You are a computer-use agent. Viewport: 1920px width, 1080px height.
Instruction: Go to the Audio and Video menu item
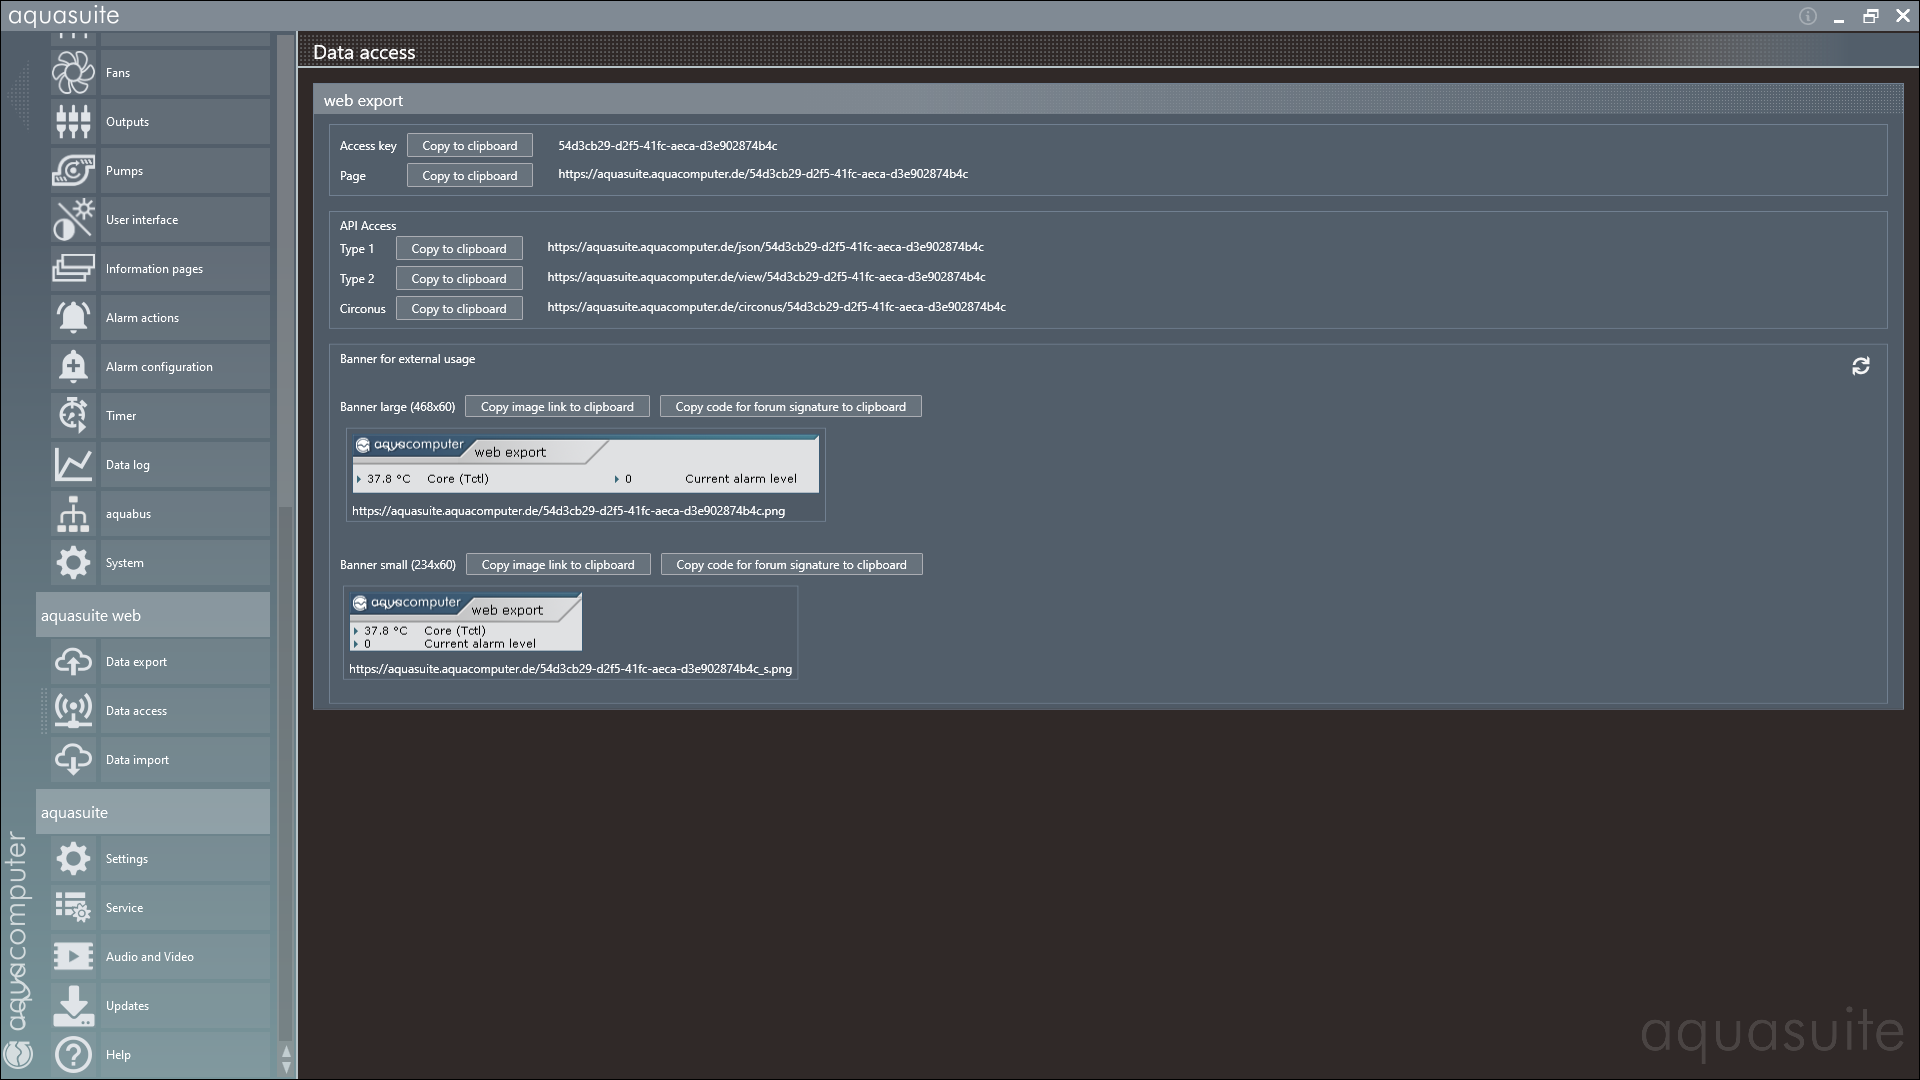pos(185,957)
